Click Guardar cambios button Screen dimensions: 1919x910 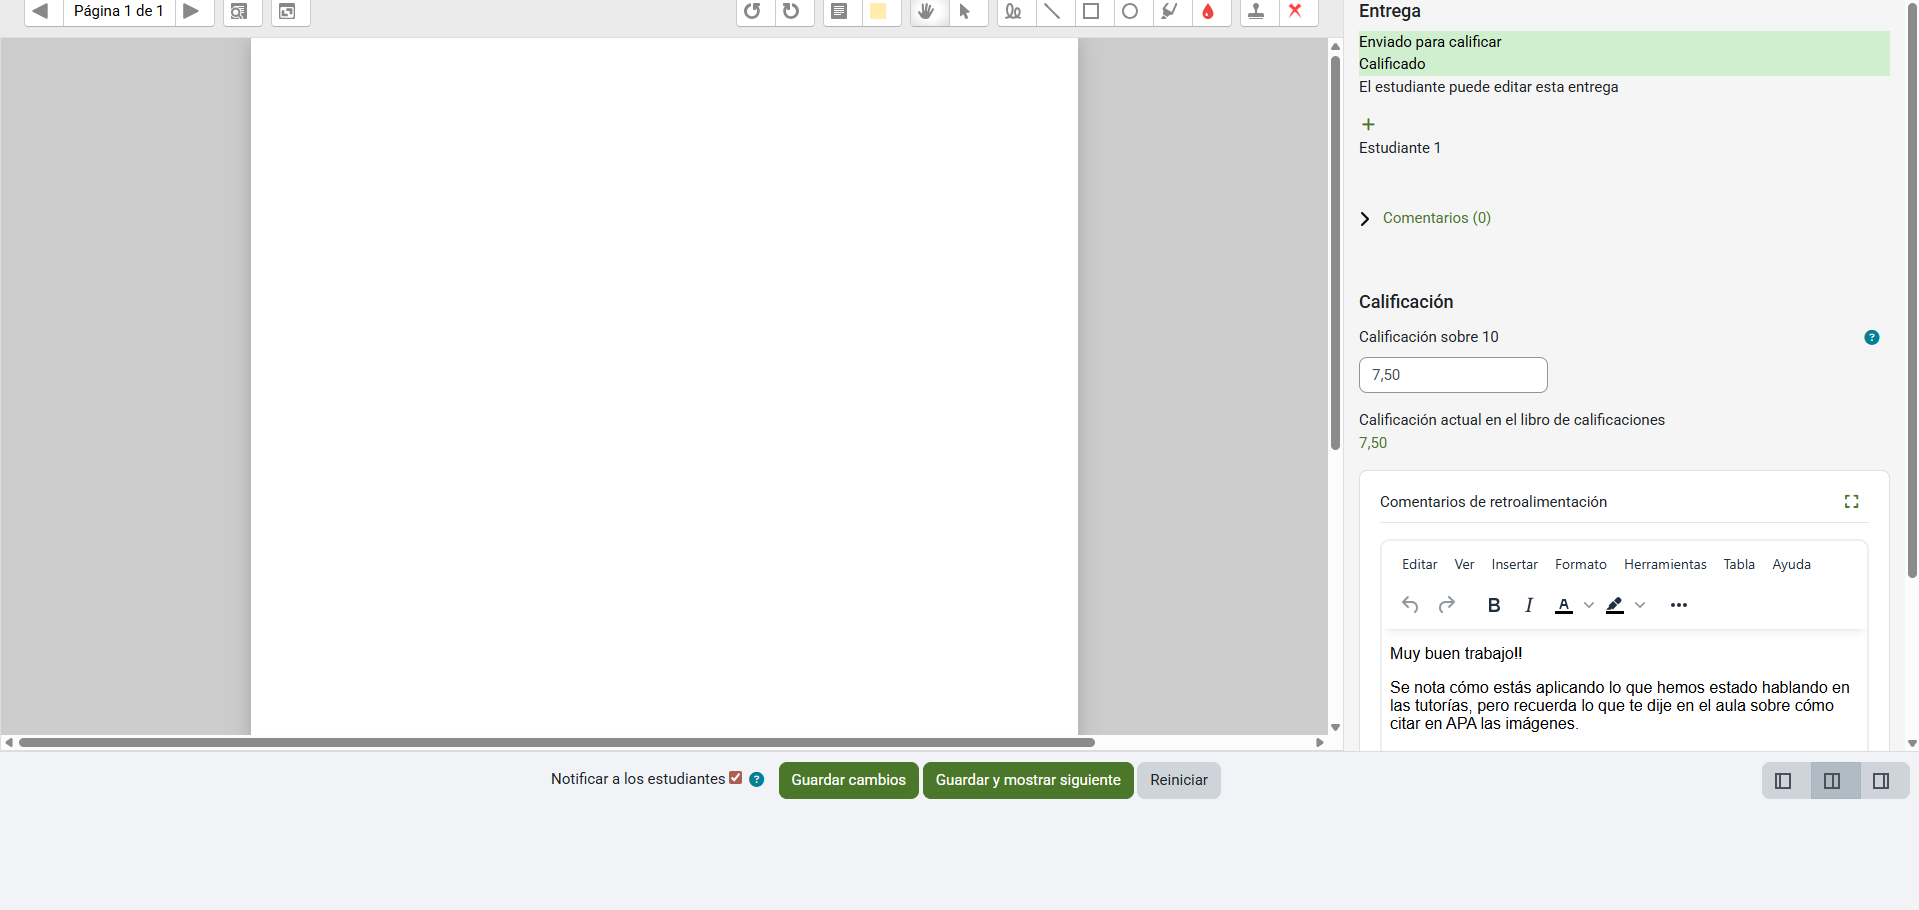click(848, 780)
